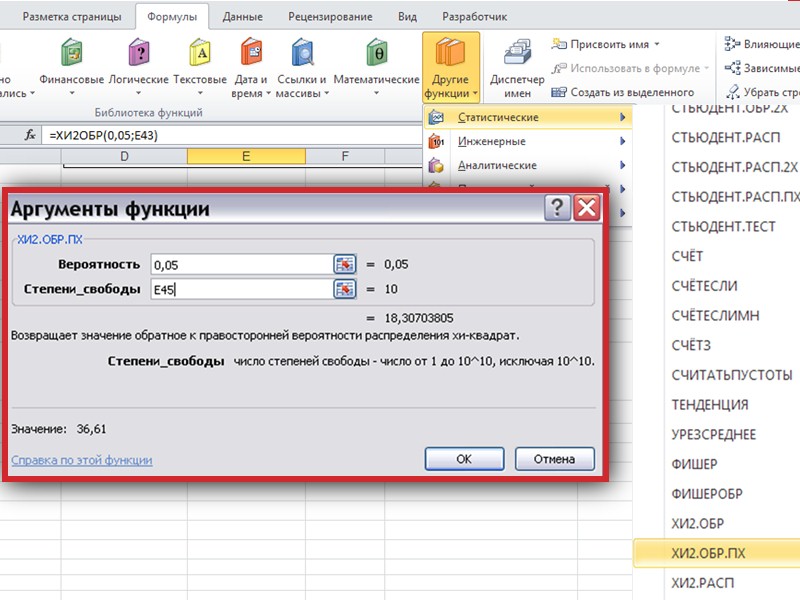This screenshot has height=600, width=800.
Task: Click into the Вероятность input field
Action: pyautogui.click(x=240, y=264)
